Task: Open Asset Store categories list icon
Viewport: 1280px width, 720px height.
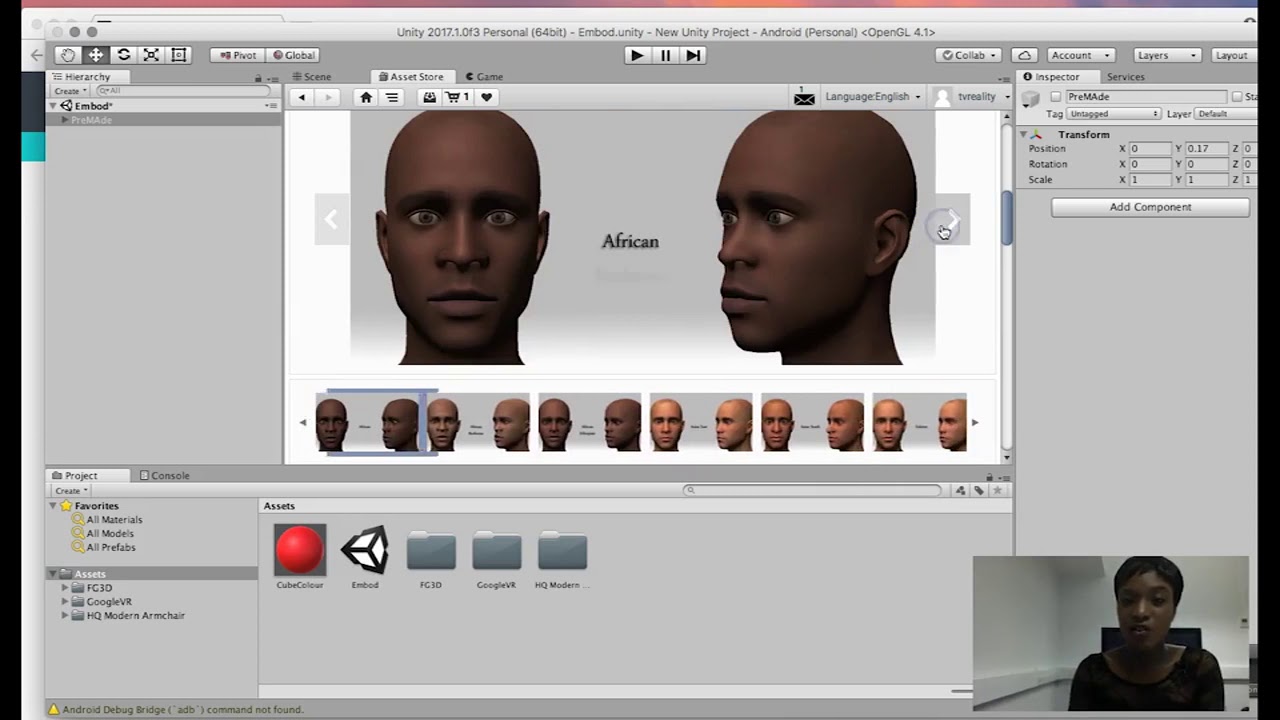Action: click(392, 97)
